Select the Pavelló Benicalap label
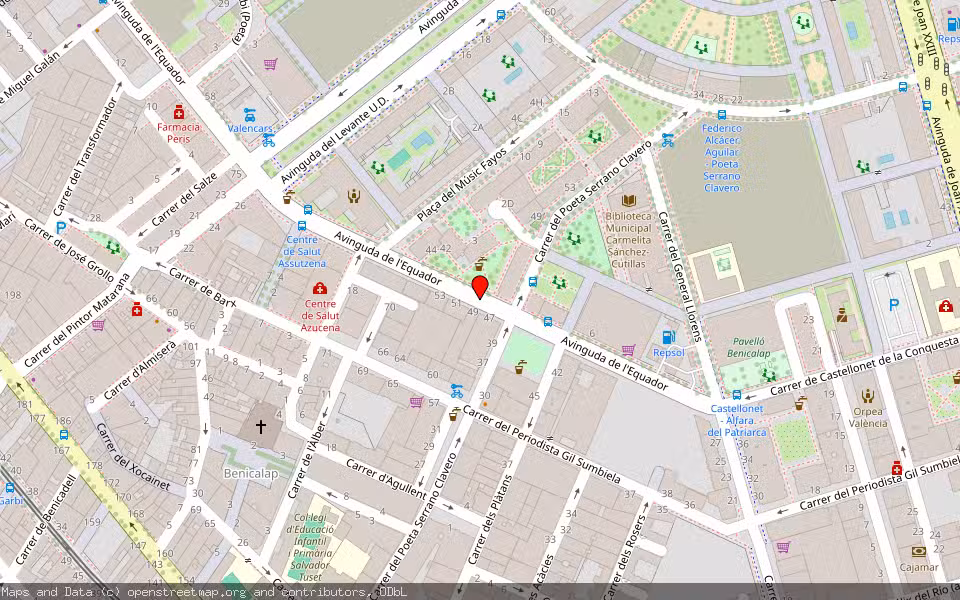 coord(749,347)
